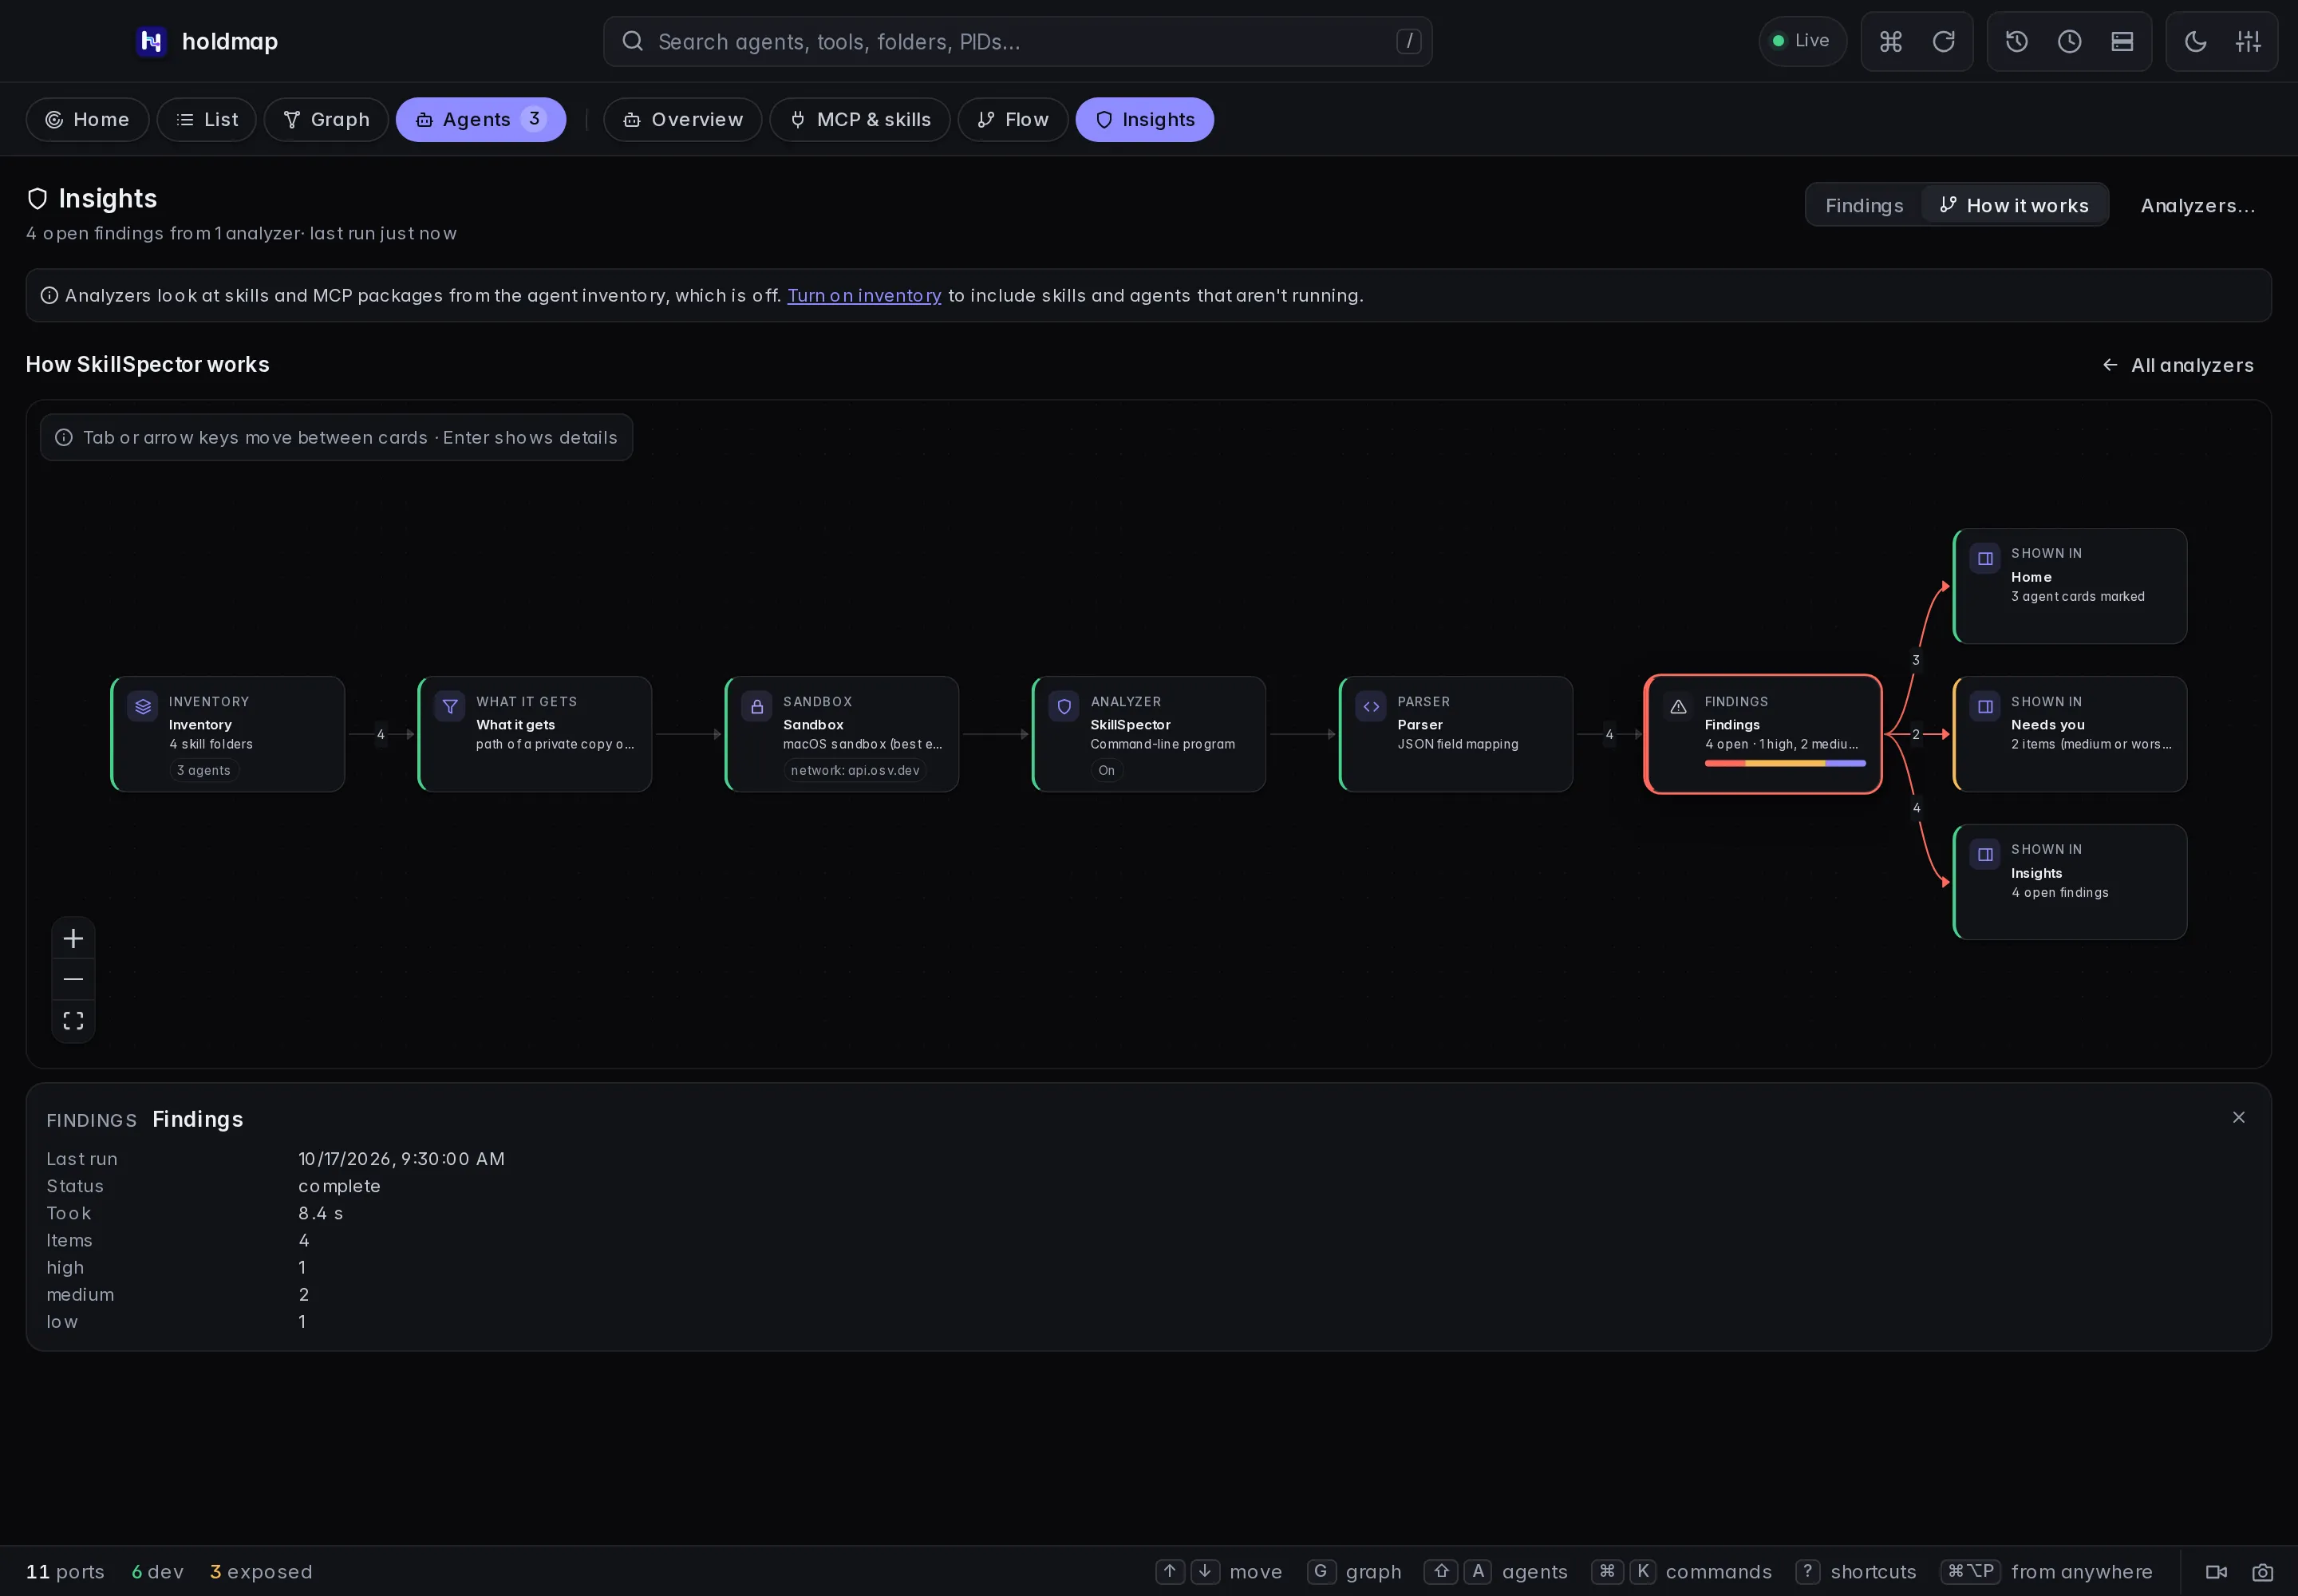Switch to the List view tab
Screen dimensions: 2298x1596
tap(207, 119)
